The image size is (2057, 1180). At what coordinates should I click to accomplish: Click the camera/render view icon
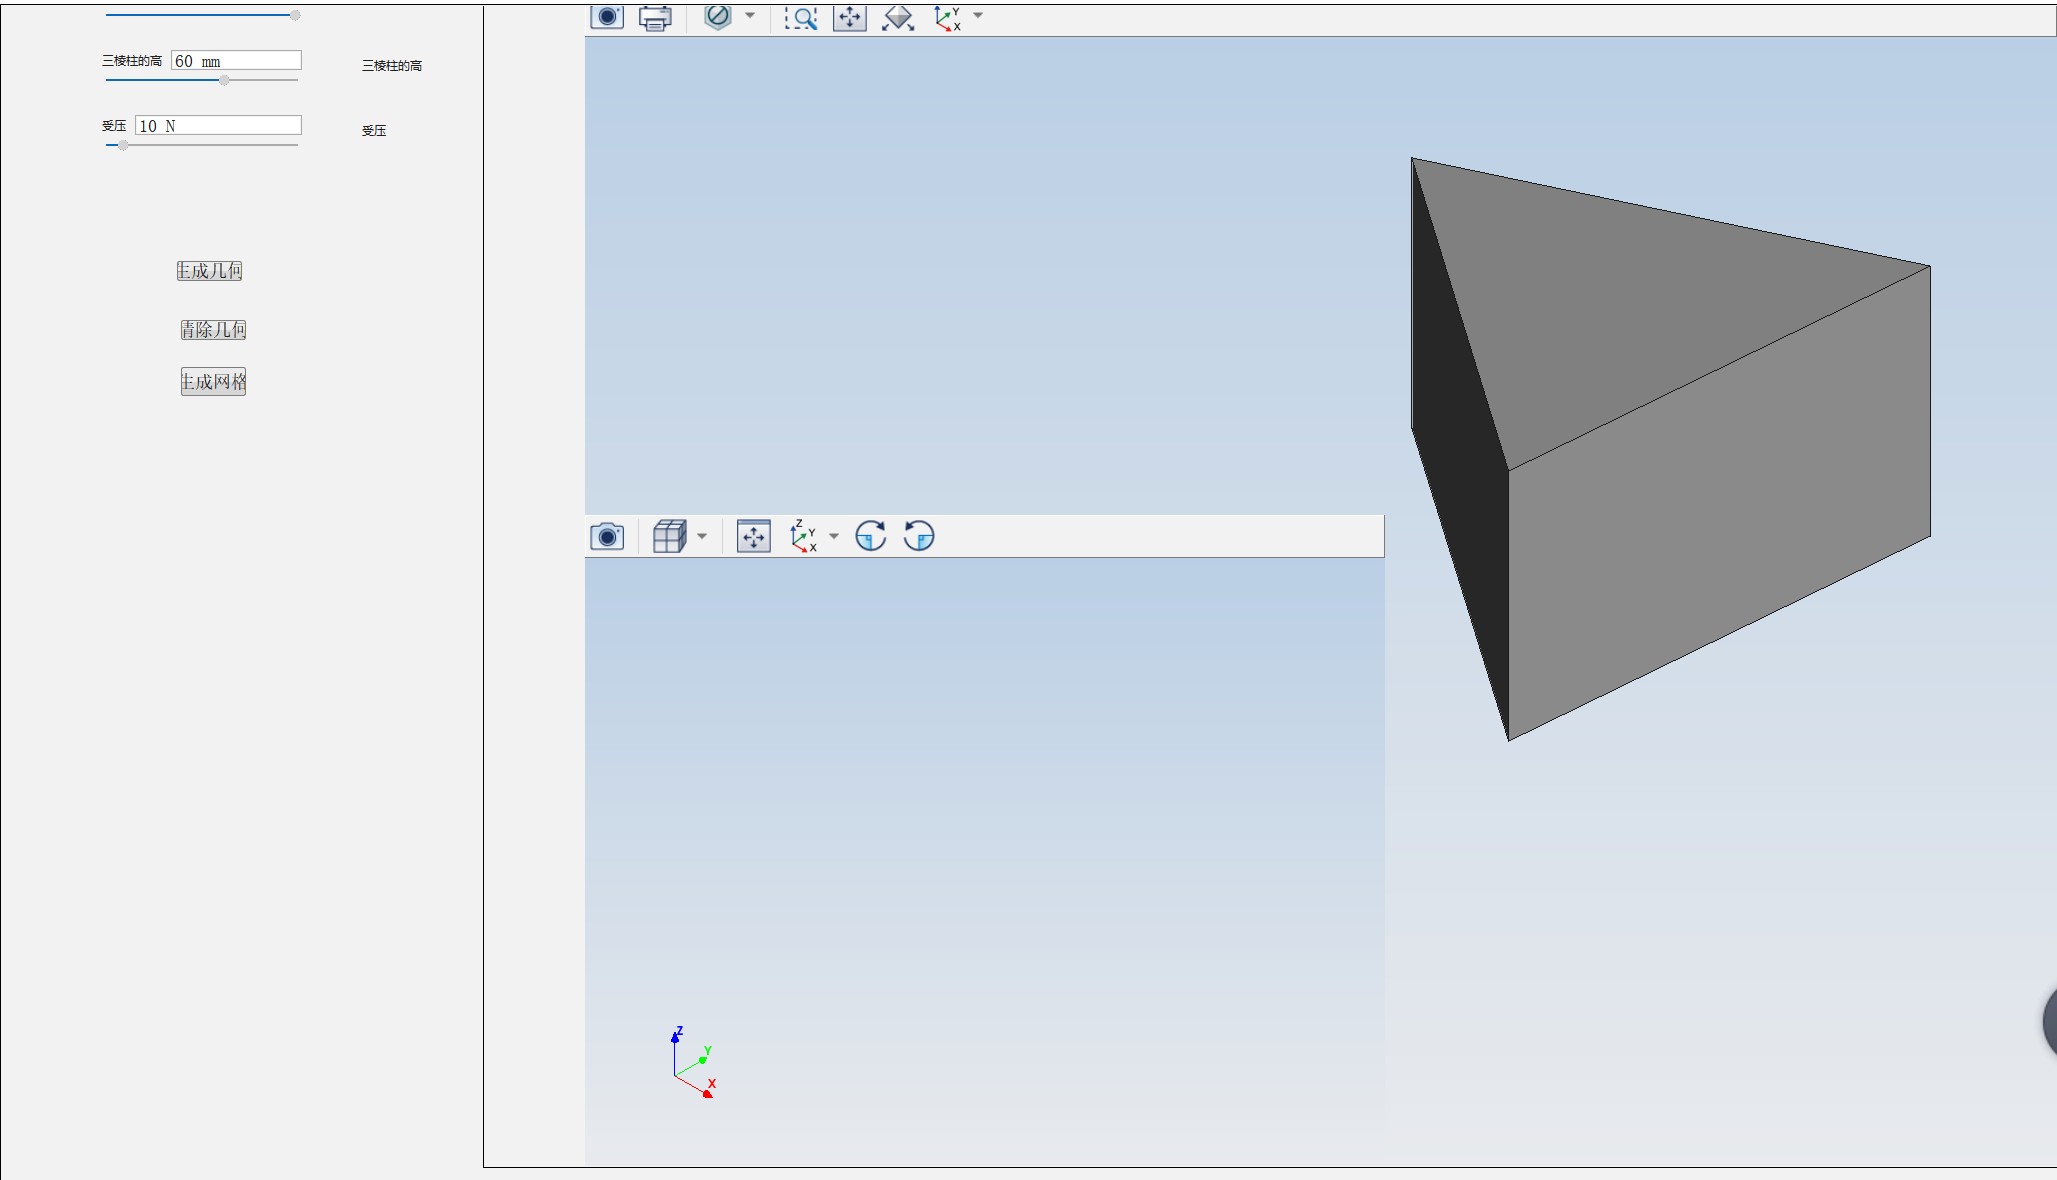click(x=607, y=16)
